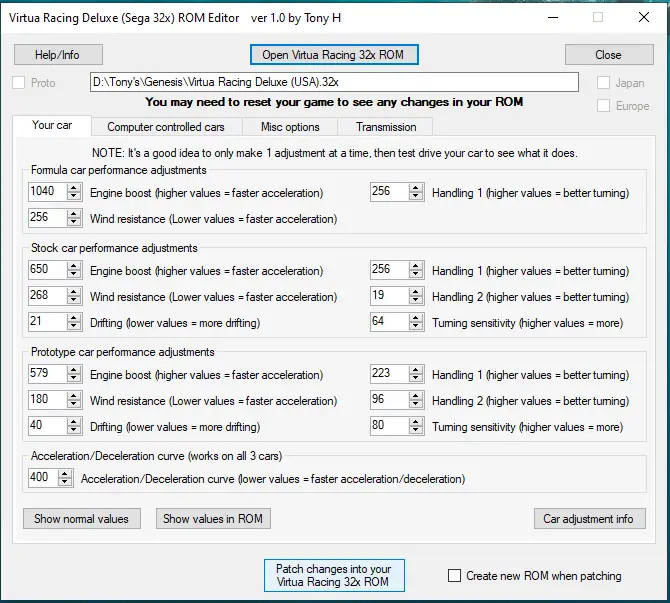The width and height of the screenshot is (670, 603).
Task: Click the Close button
Action: tap(609, 55)
